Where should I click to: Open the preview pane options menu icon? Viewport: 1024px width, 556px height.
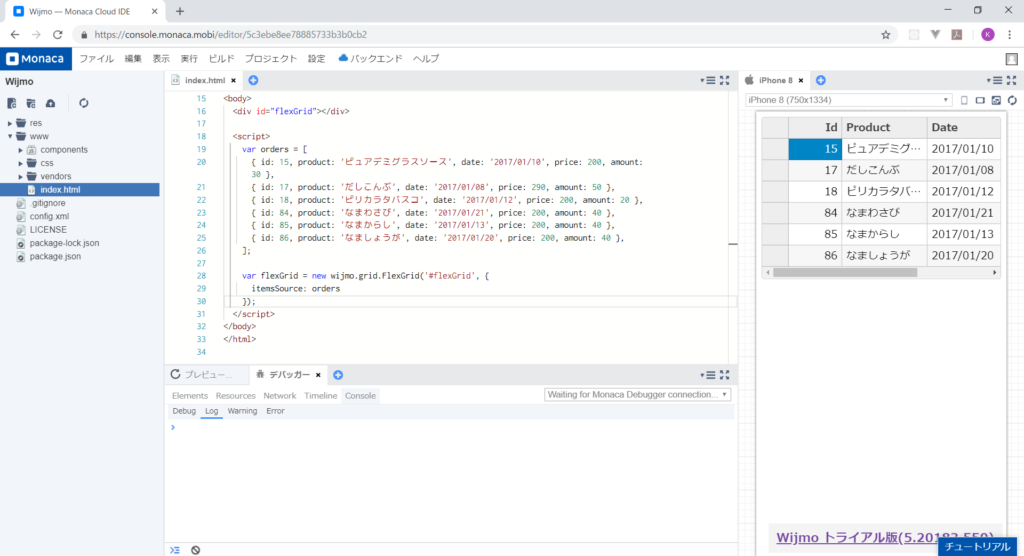[995, 80]
